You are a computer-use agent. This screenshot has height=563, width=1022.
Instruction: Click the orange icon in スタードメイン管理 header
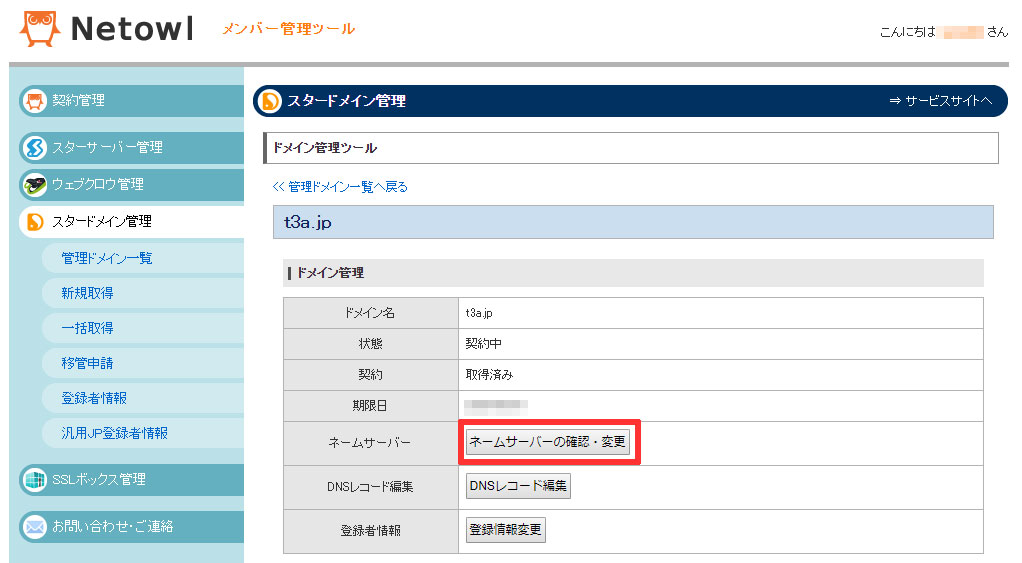(269, 101)
